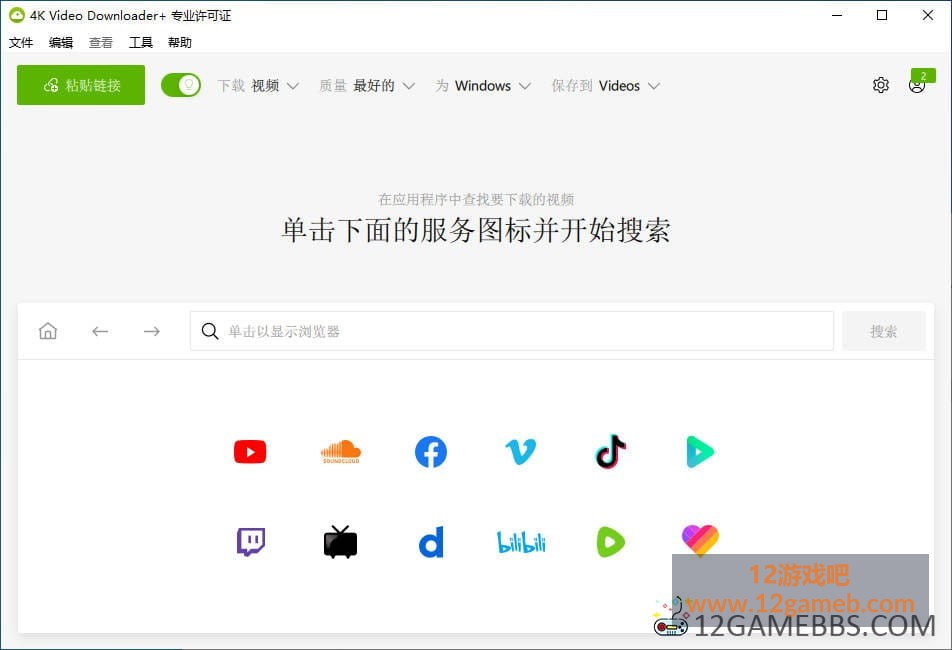Viewport: 952px width, 650px height.
Task: Expand the 保存到 Videos folder dropdown
Action: pos(606,86)
